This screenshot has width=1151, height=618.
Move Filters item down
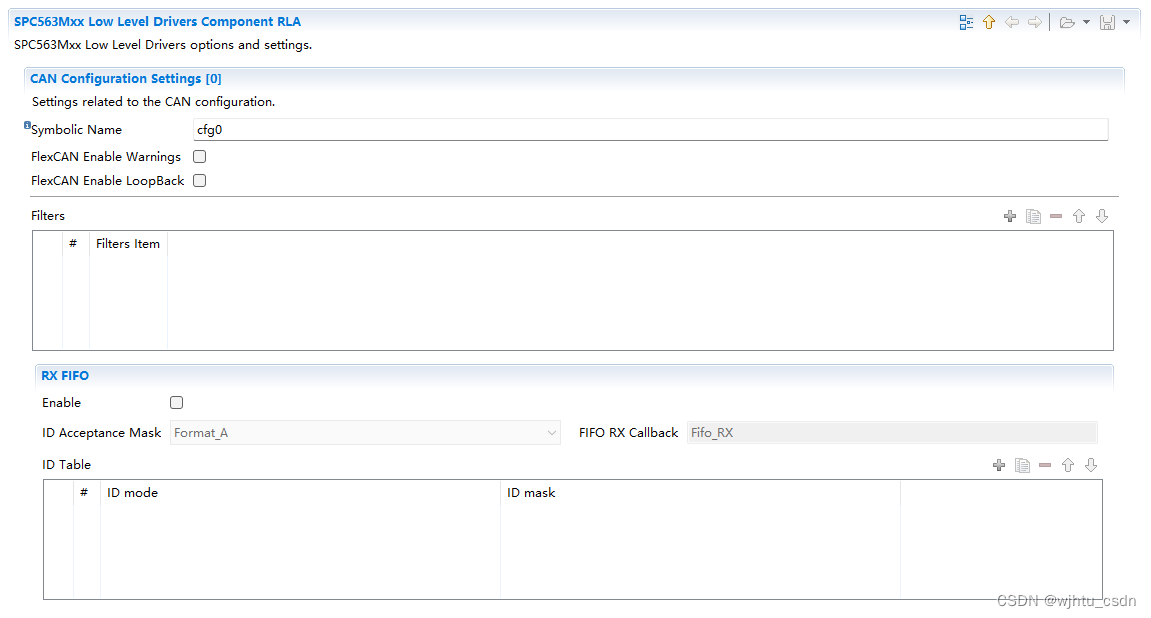click(1102, 217)
